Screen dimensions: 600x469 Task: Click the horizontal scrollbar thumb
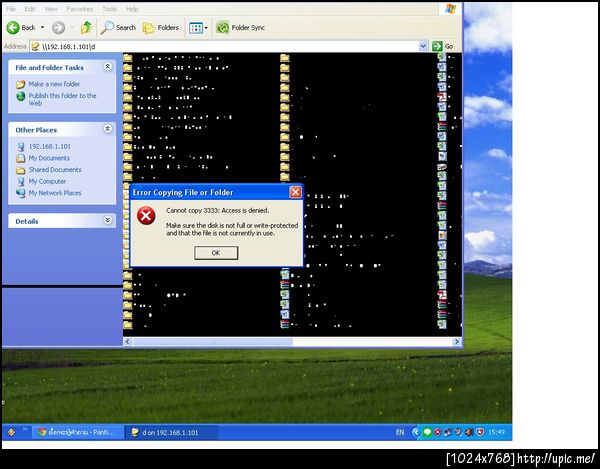point(213,342)
